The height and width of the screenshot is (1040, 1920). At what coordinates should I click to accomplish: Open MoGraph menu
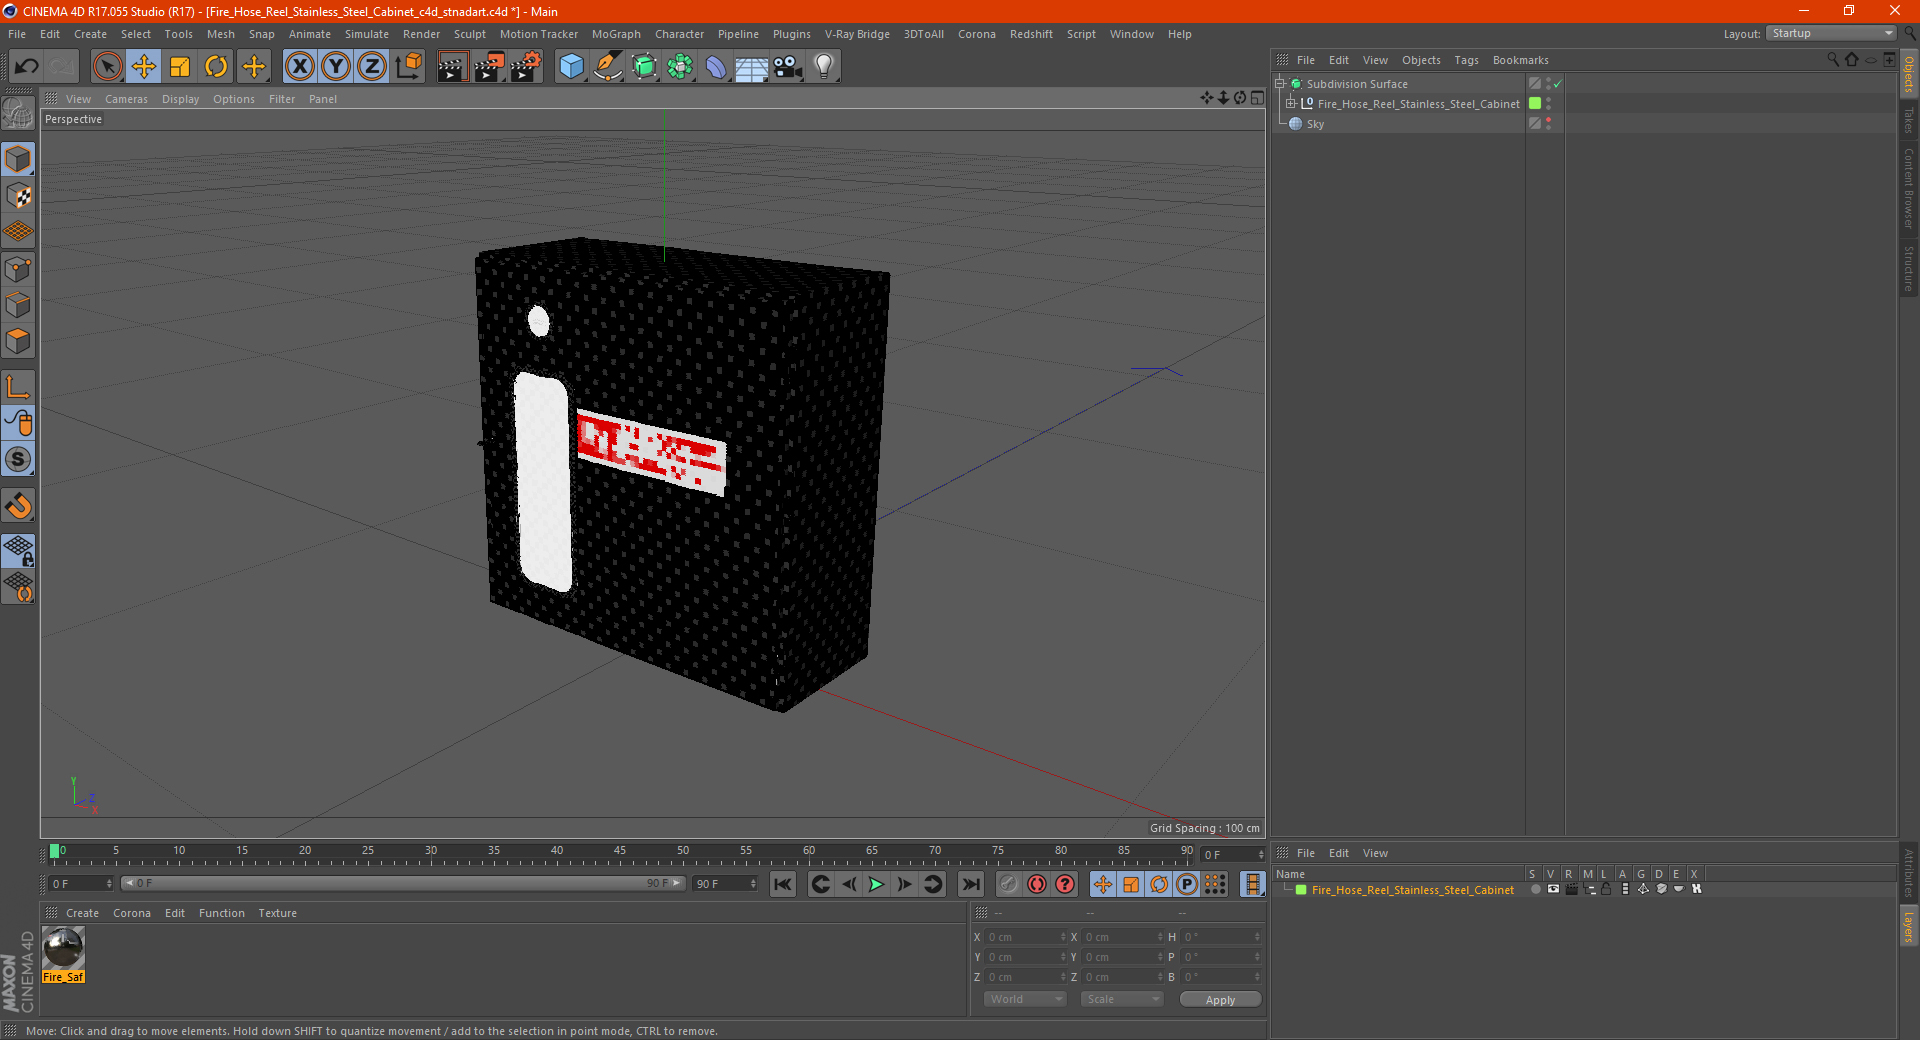click(616, 34)
